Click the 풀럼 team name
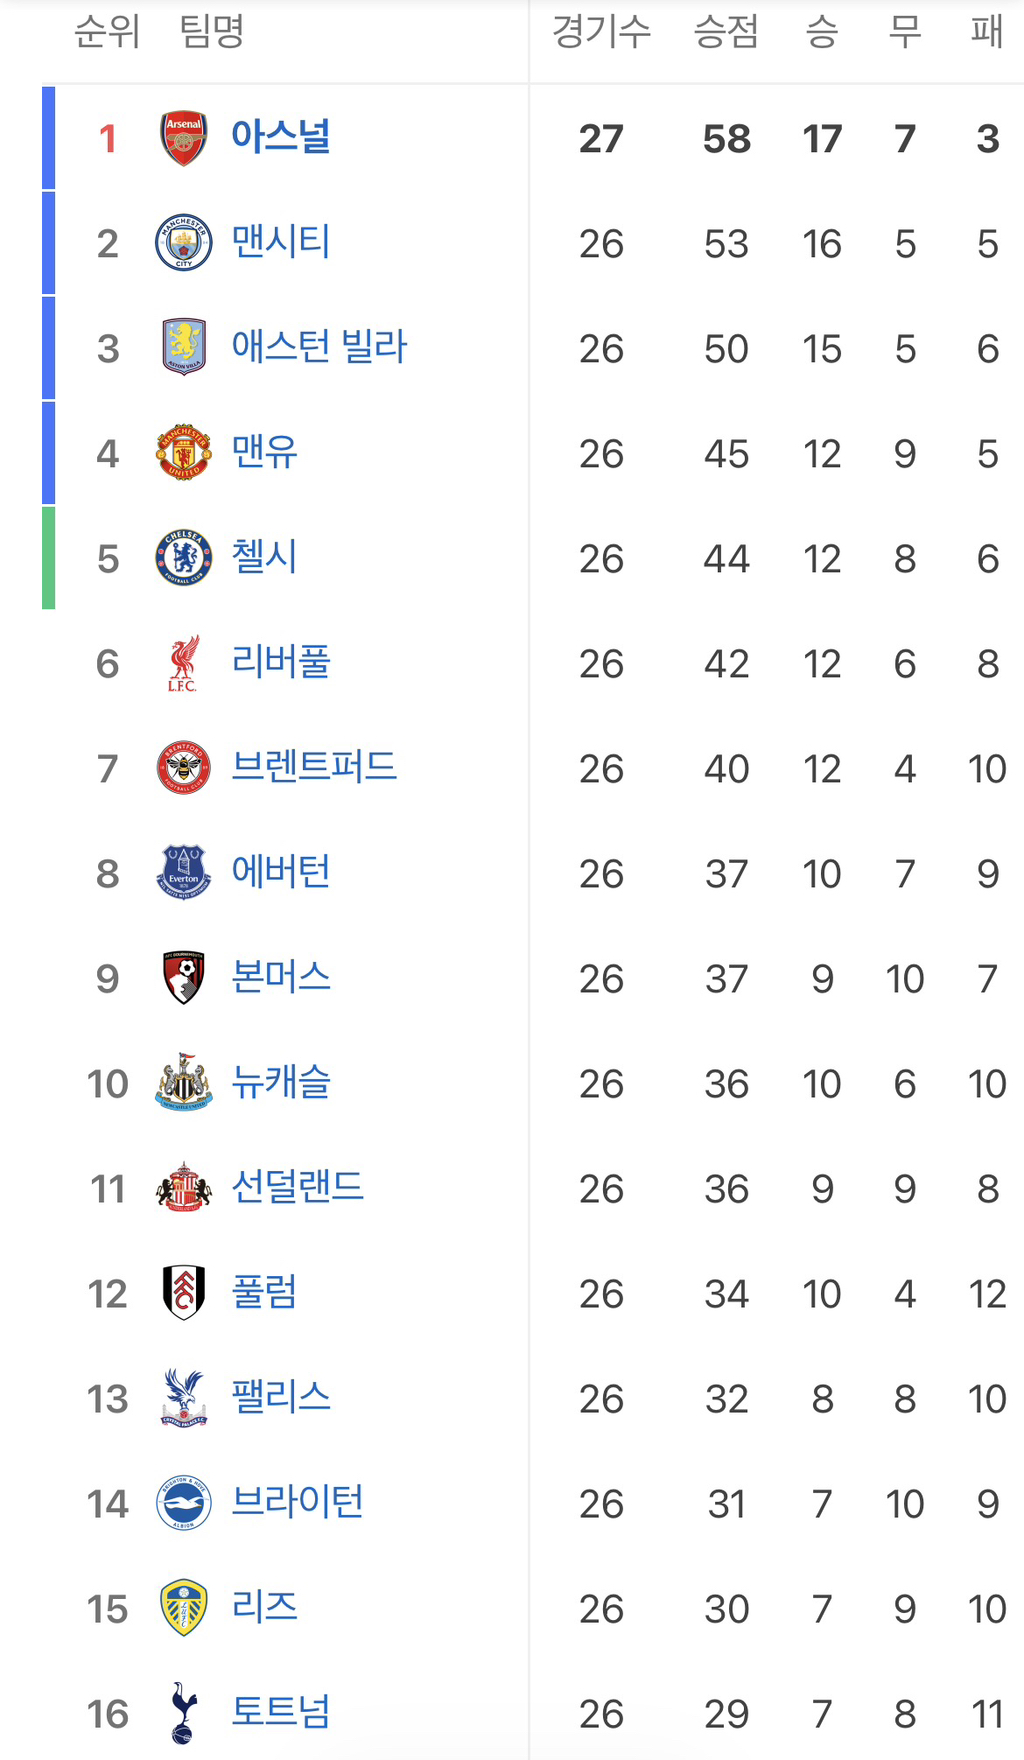Image resolution: width=1024 pixels, height=1760 pixels. (265, 1292)
